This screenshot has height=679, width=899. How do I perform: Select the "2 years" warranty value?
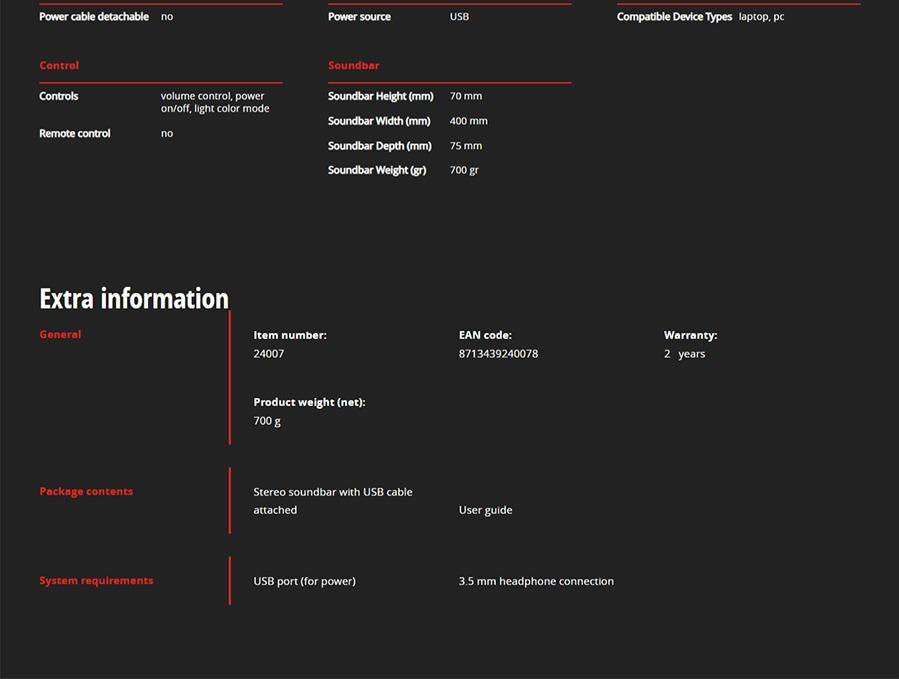[x=684, y=354]
